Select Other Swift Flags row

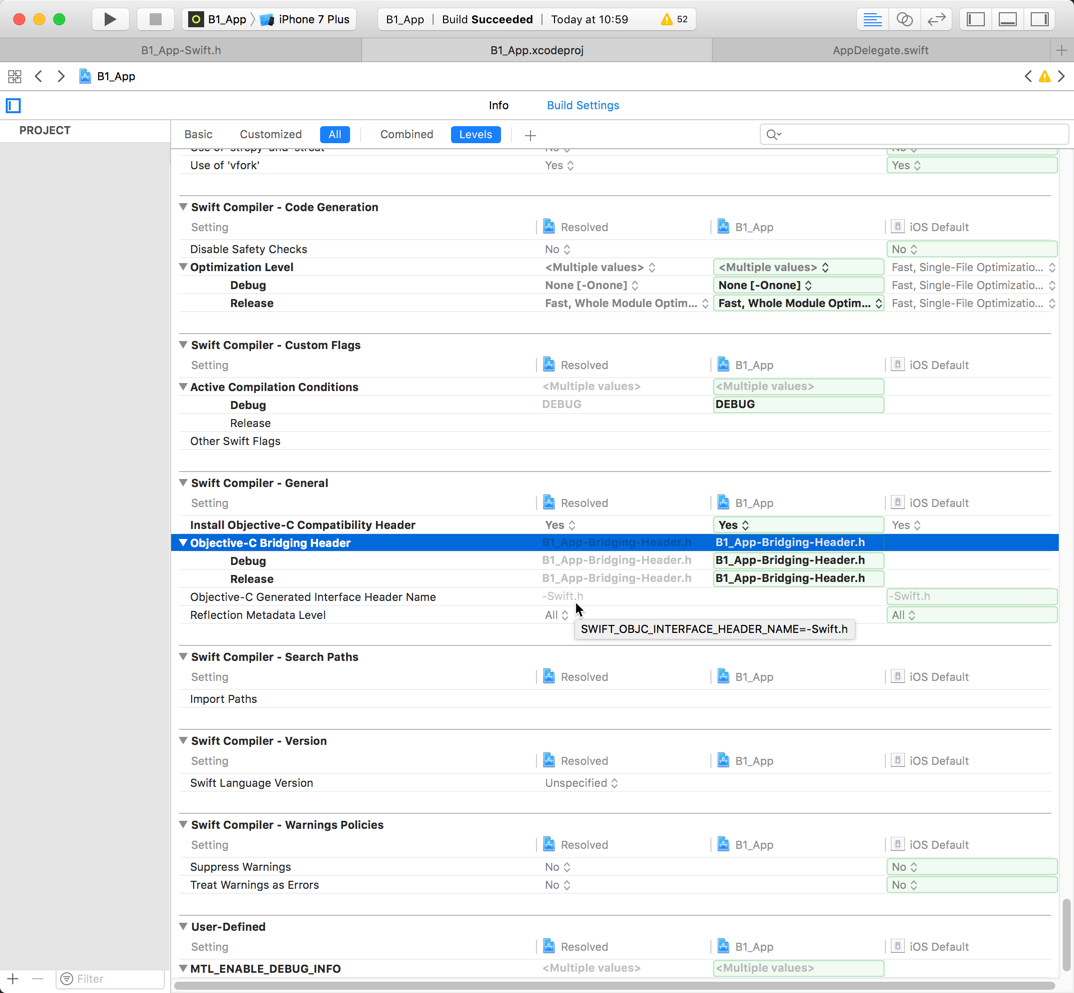614,441
